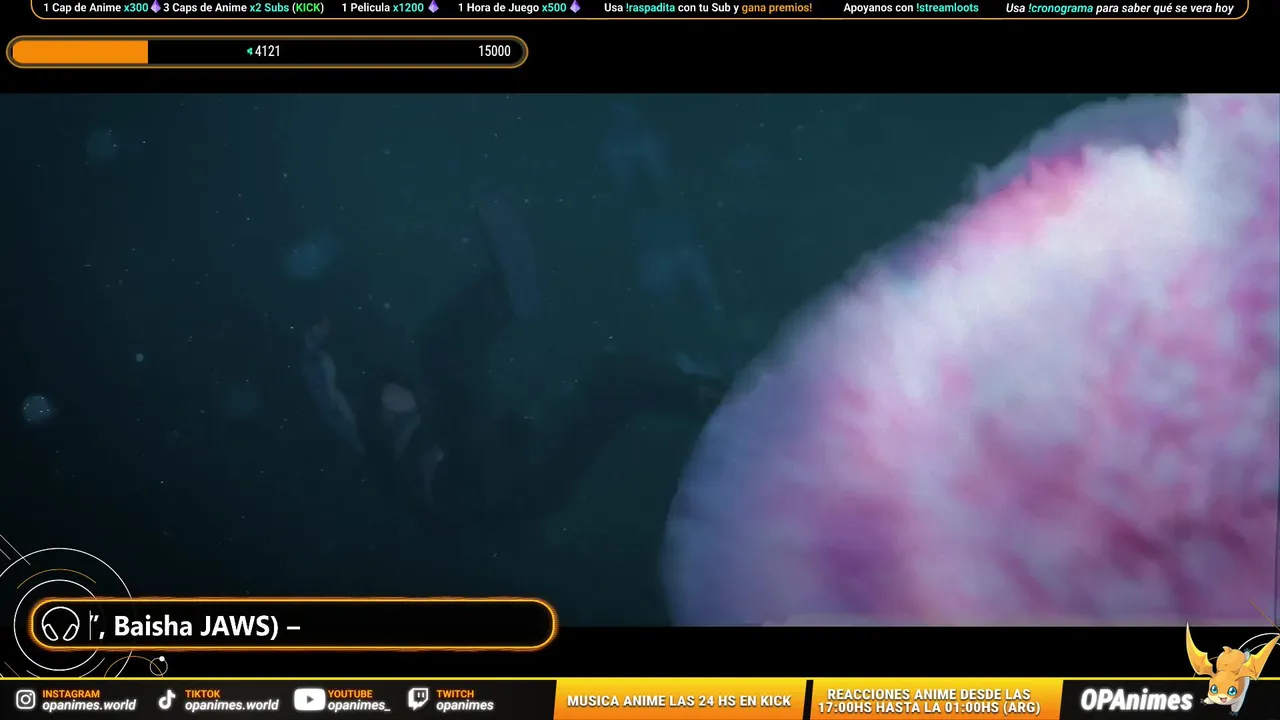Click the OPAnimes logo text
This screenshot has width=1280, height=720.
pos(1137,700)
